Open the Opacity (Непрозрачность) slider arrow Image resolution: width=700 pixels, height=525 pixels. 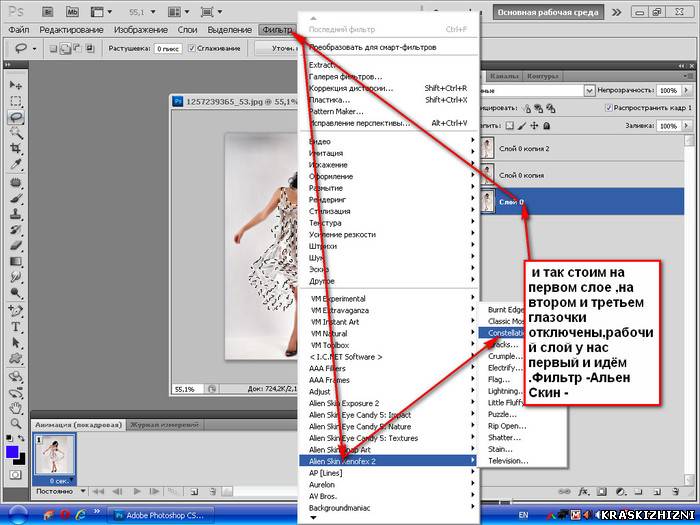click(x=686, y=90)
